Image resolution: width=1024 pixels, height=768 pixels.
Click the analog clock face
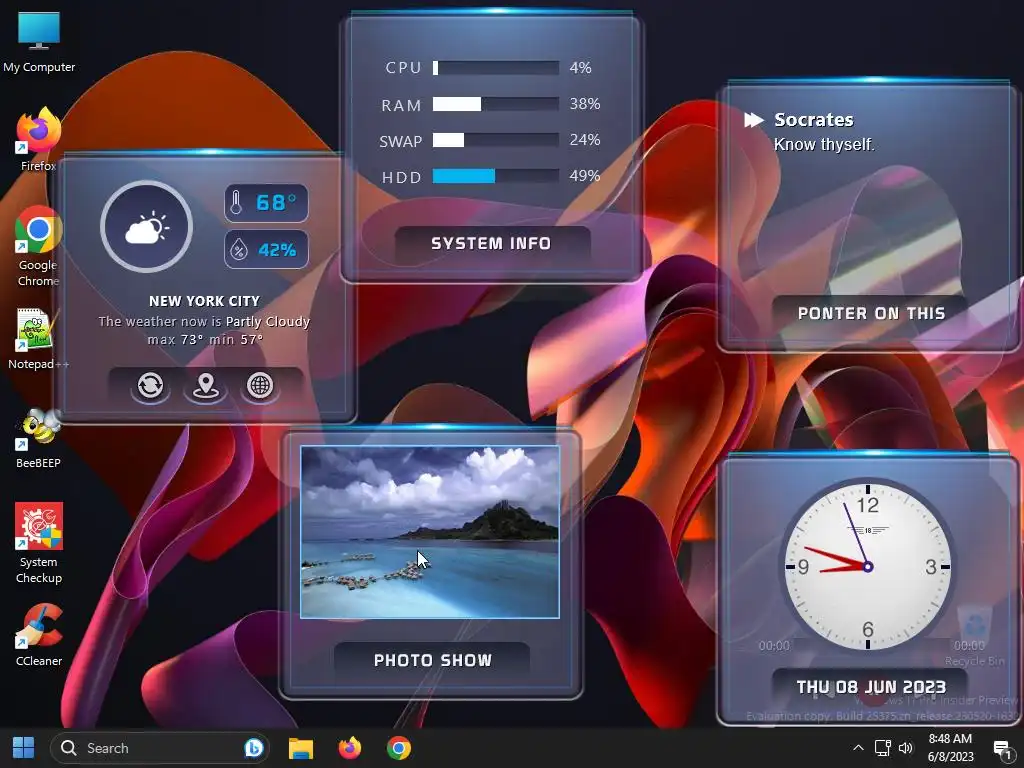pyautogui.click(x=867, y=566)
